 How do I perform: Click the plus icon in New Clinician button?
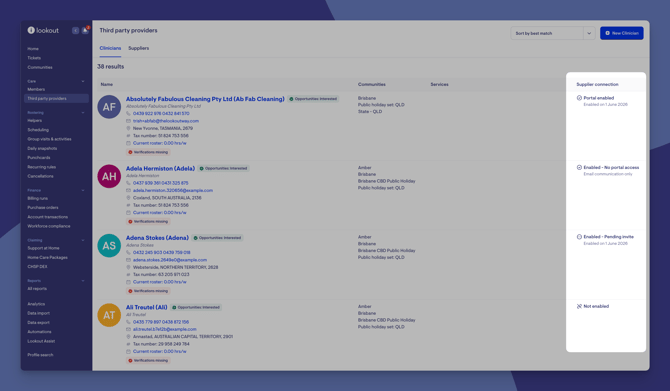click(x=608, y=33)
